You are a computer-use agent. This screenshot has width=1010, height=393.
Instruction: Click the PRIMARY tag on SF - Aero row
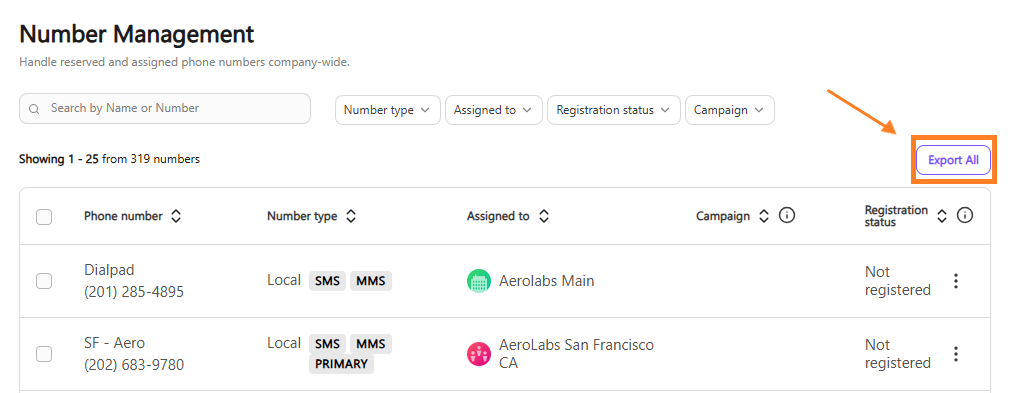click(x=341, y=364)
